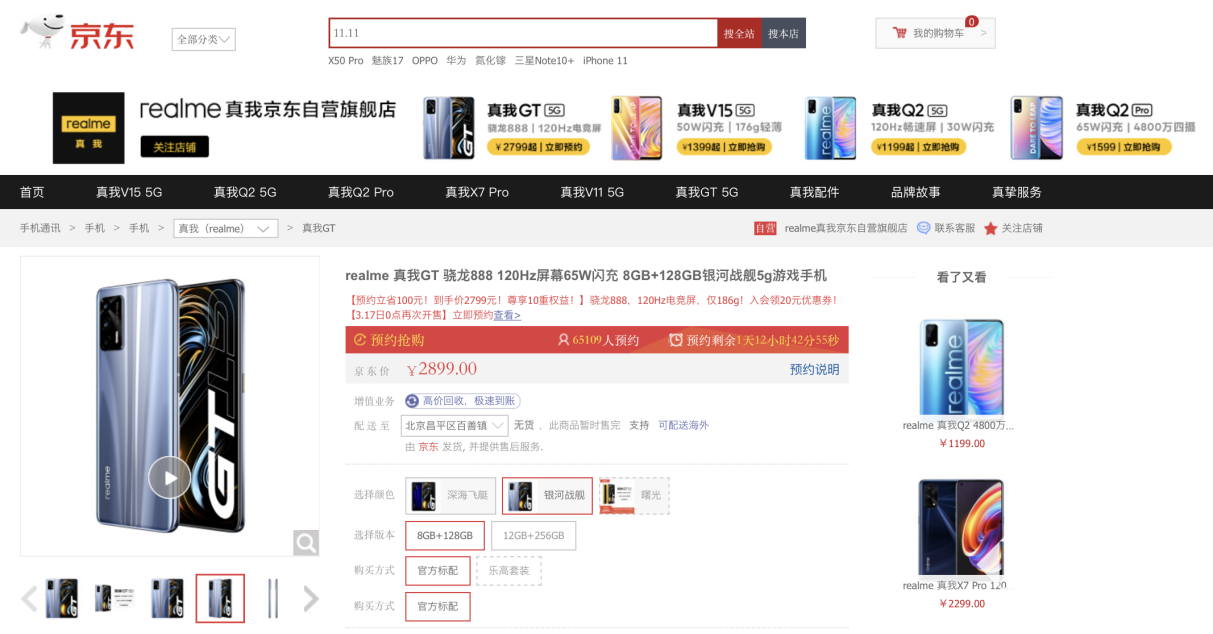Click the 联系客服 customer service icon
The height and width of the screenshot is (634, 1213).
pos(923,228)
